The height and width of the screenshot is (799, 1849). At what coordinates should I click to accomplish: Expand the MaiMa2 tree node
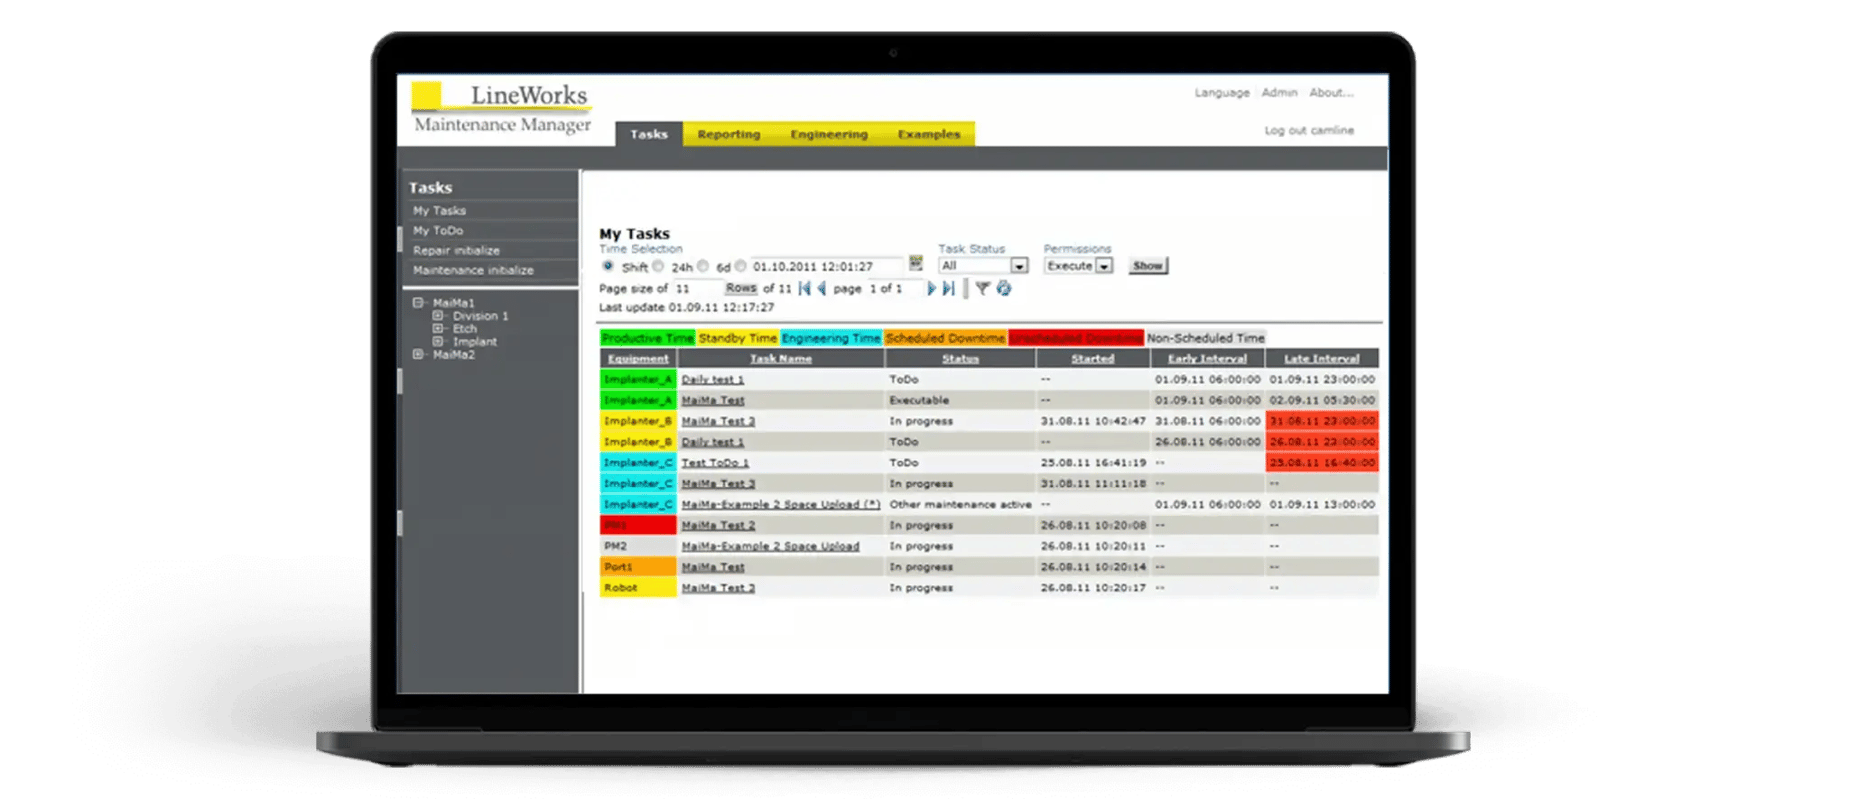click(x=418, y=354)
